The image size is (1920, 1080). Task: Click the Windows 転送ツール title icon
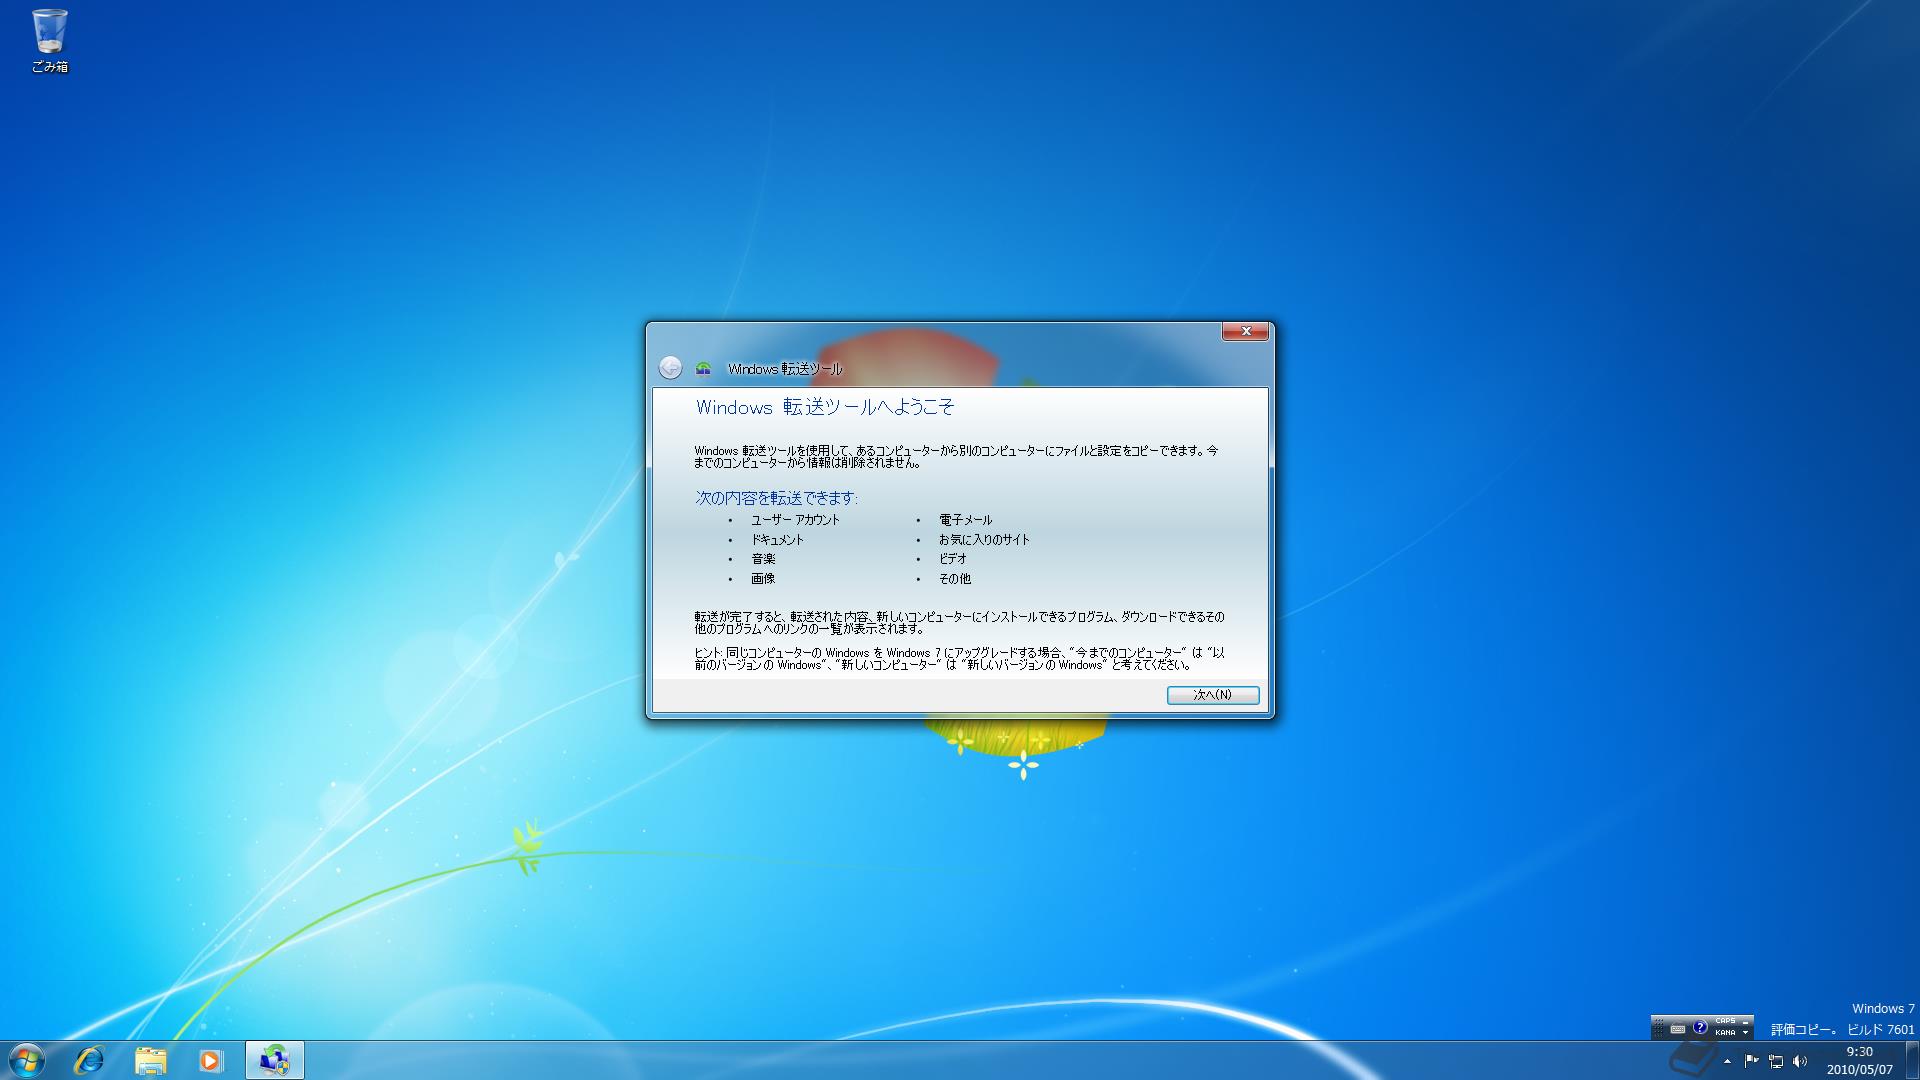(703, 368)
